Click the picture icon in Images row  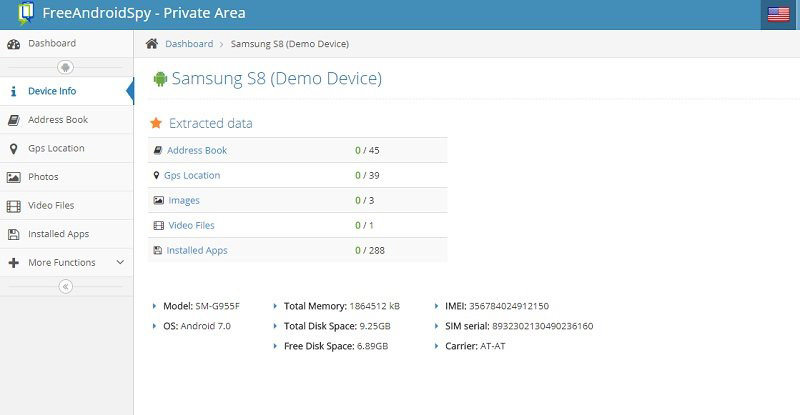[159, 200]
